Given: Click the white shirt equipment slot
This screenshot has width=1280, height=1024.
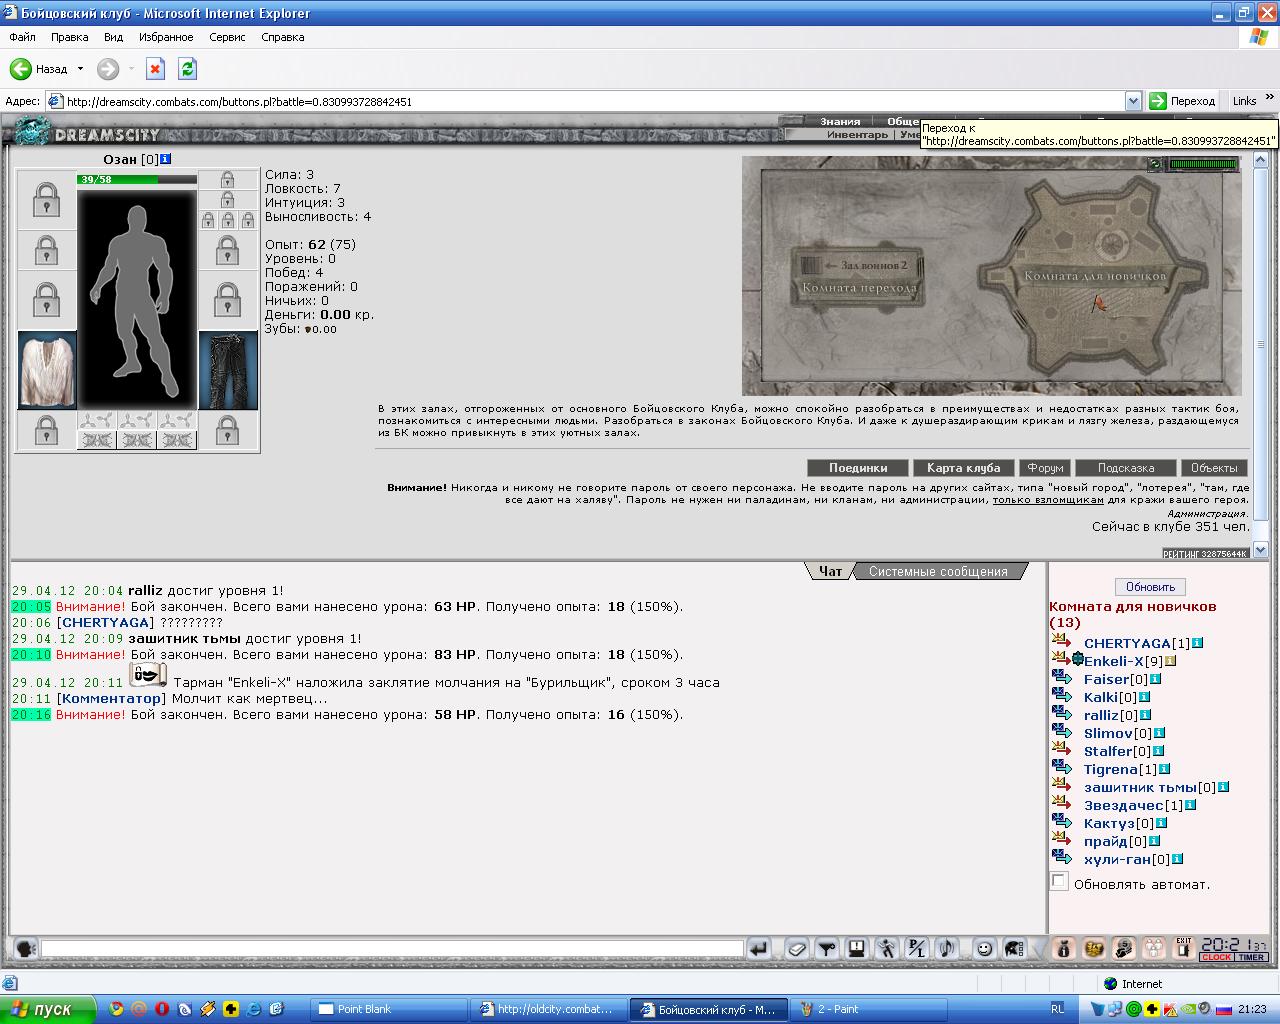Looking at the screenshot, I should 47,370.
